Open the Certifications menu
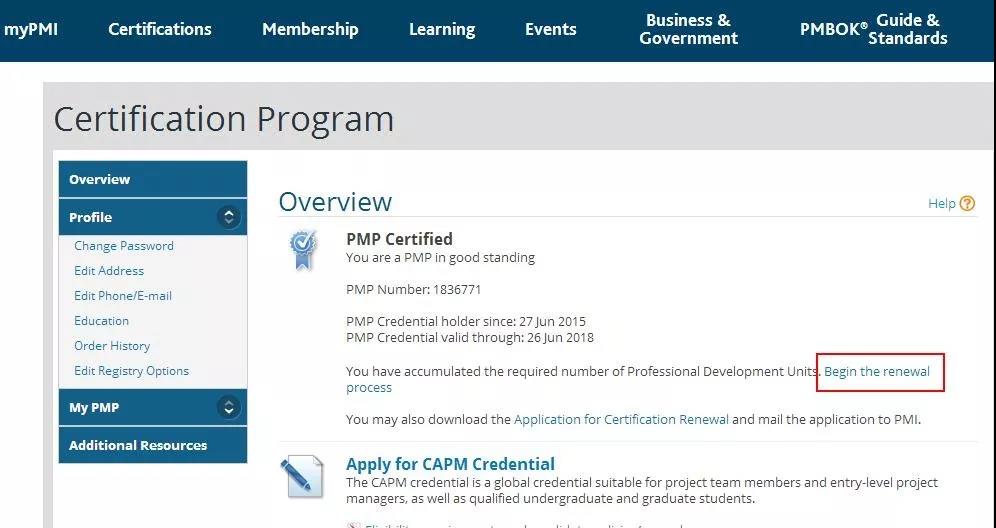The width and height of the screenshot is (996, 528). click(x=159, y=29)
